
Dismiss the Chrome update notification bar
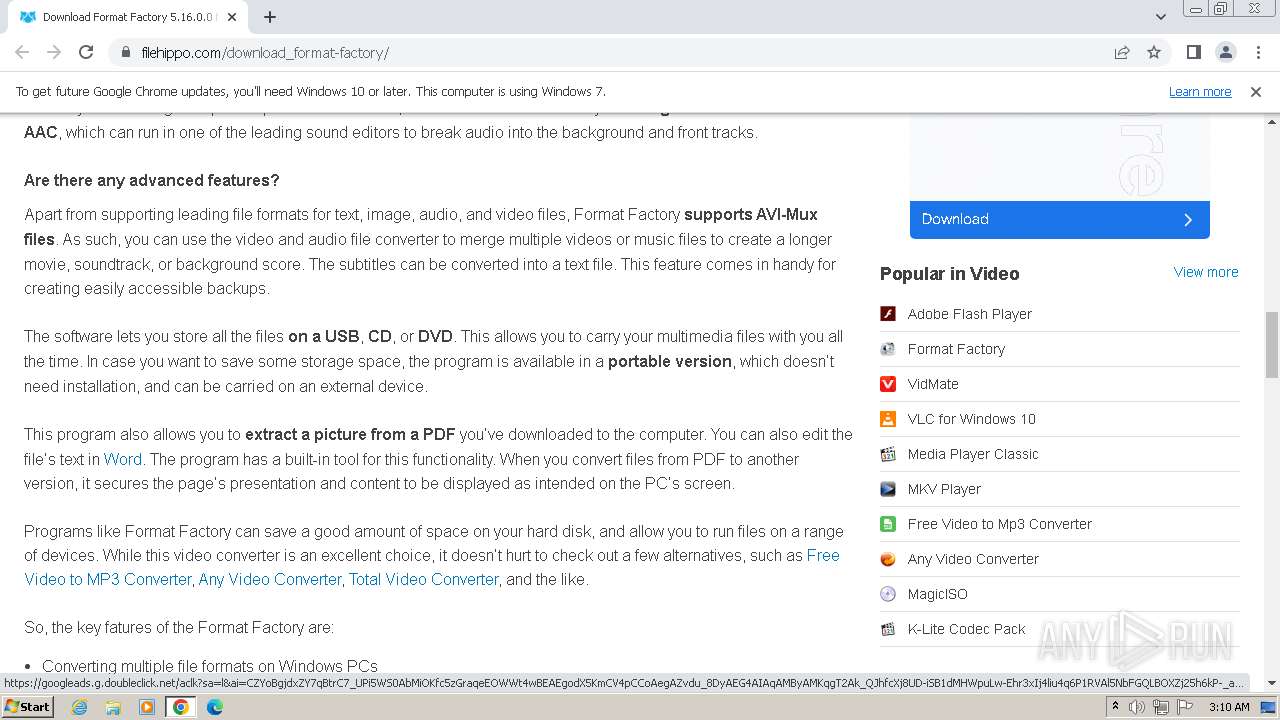[1256, 91]
